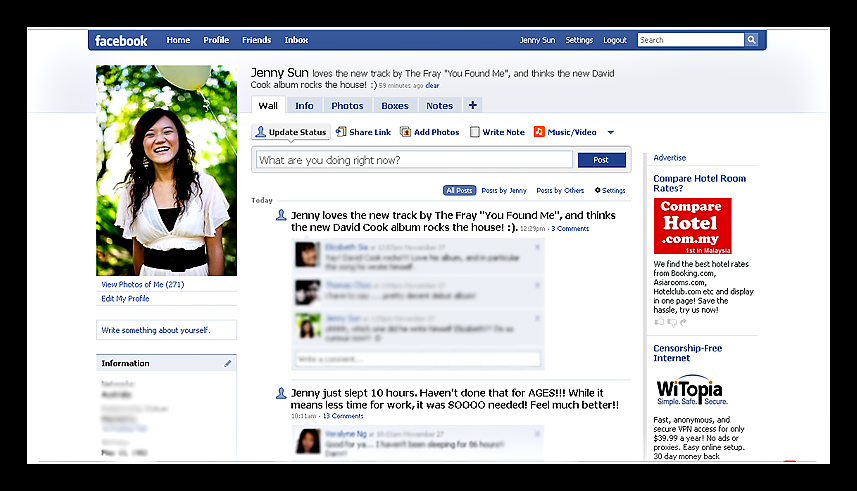The width and height of the screenshot is (857, 491).
Task: Click Logout
Action: [615, 40]
